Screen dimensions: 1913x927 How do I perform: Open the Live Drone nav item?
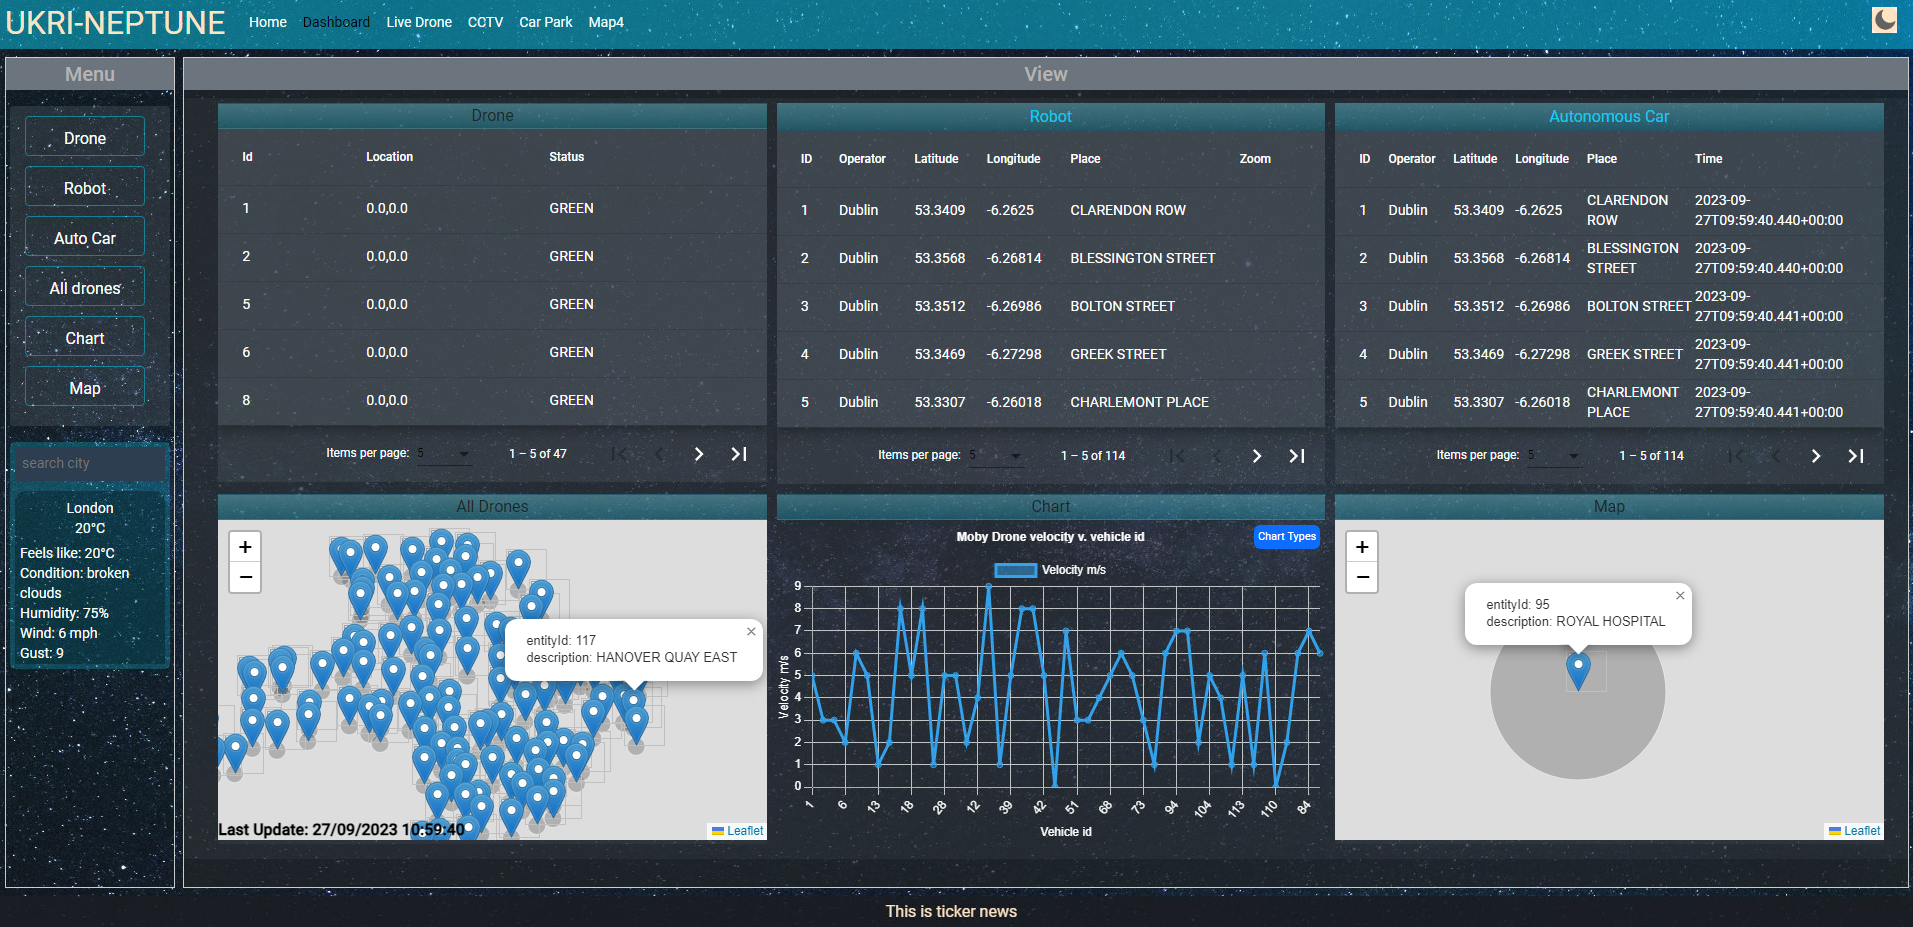pyautogui.click(x=419, y=22)
